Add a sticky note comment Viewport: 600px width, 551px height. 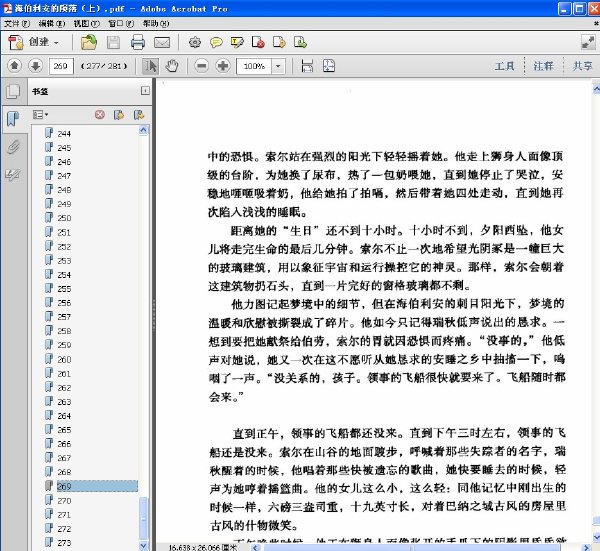click(x=216, y=42)
